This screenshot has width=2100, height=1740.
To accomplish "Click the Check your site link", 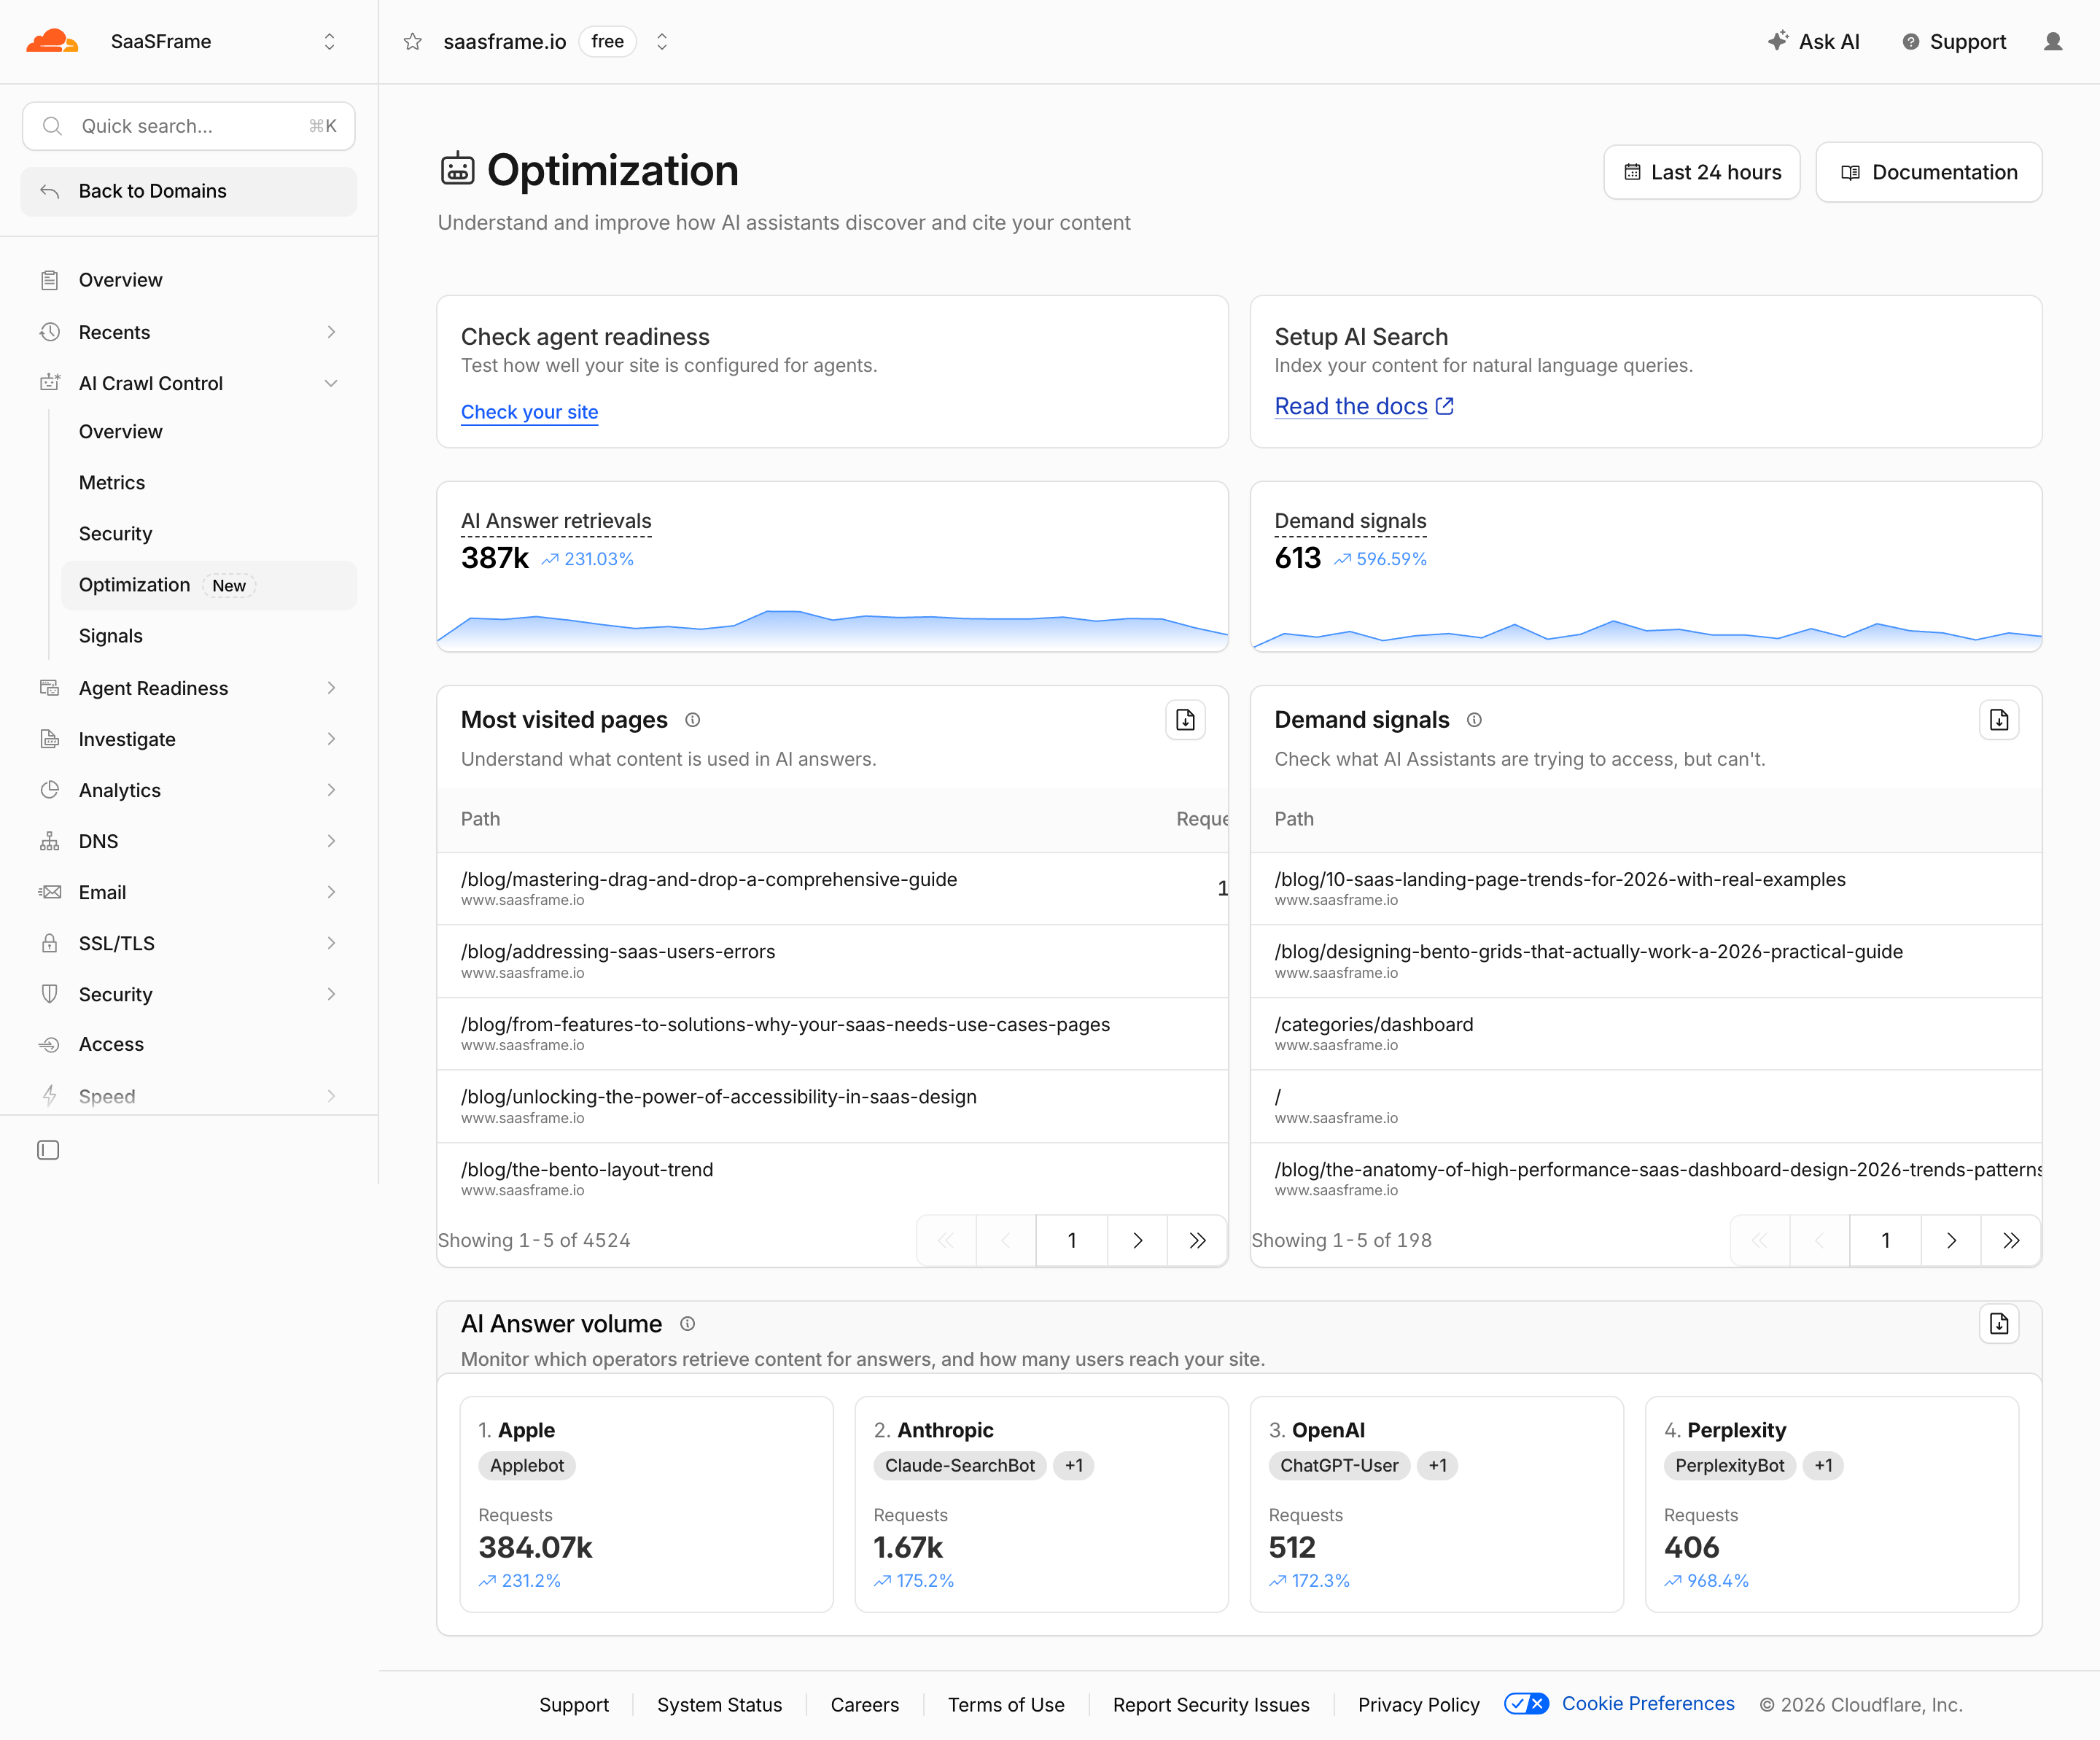I will pyautogui.click(x=529, y=412).
